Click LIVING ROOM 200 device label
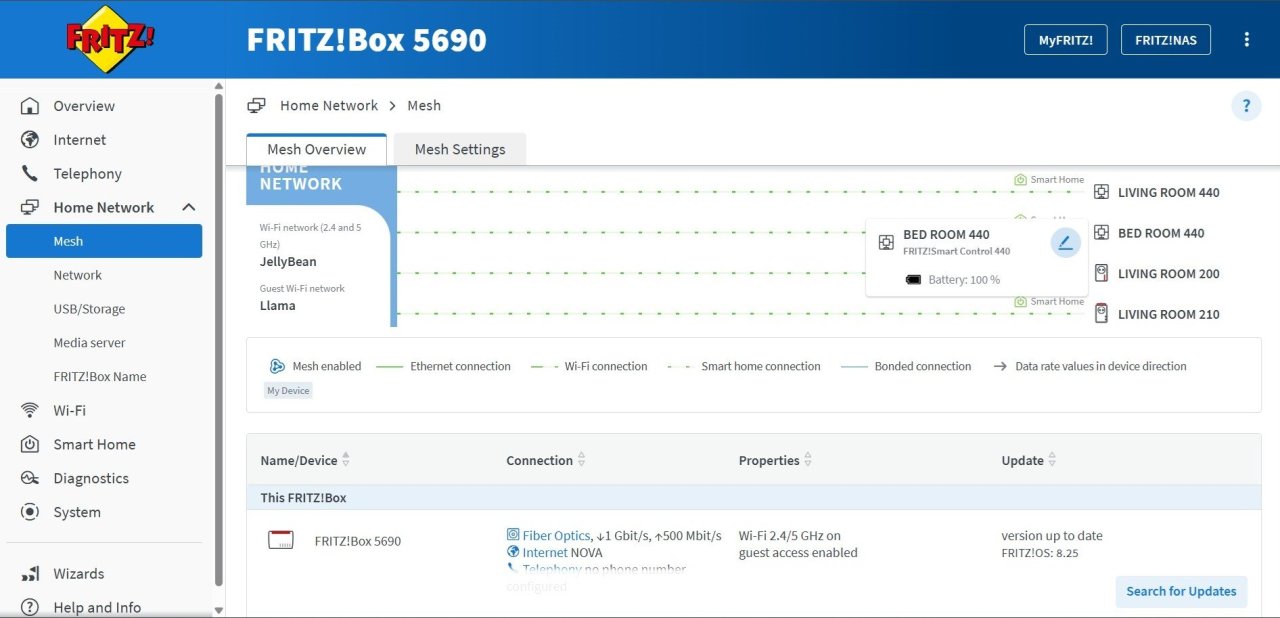The image size is (1280, 618). (x=1169, y=274)
